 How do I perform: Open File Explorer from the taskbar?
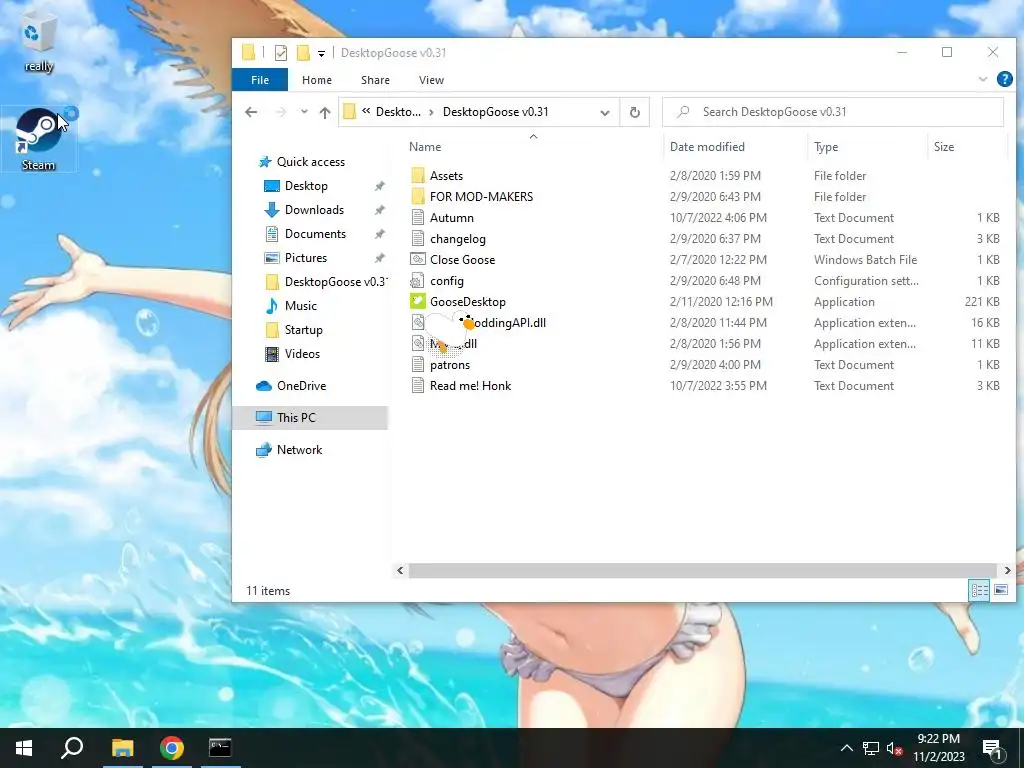coord(122,748)
